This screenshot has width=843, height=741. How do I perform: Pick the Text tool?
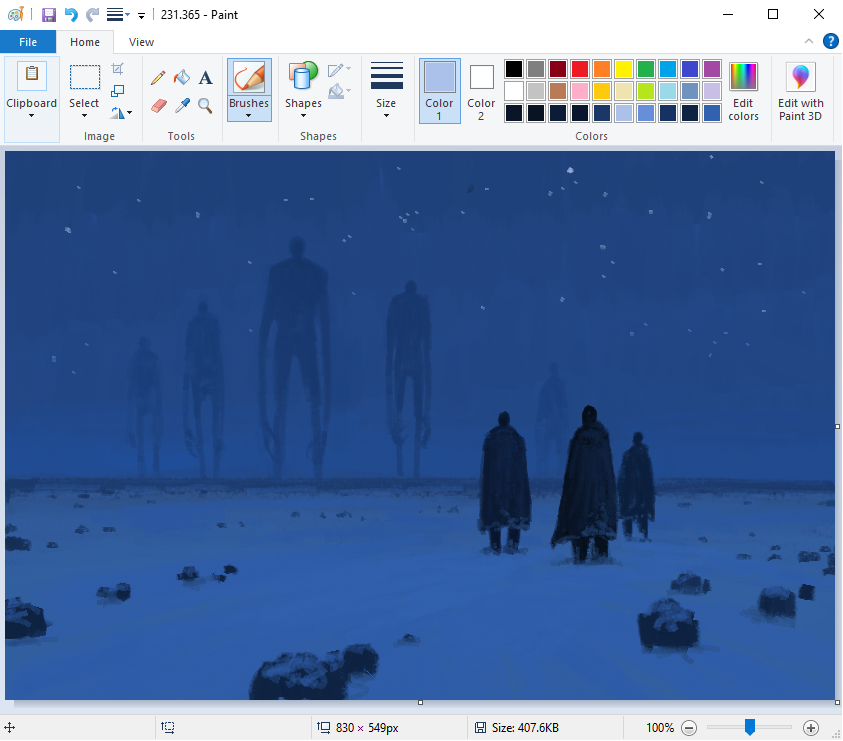pyautogui.click(x=204, y=77)
